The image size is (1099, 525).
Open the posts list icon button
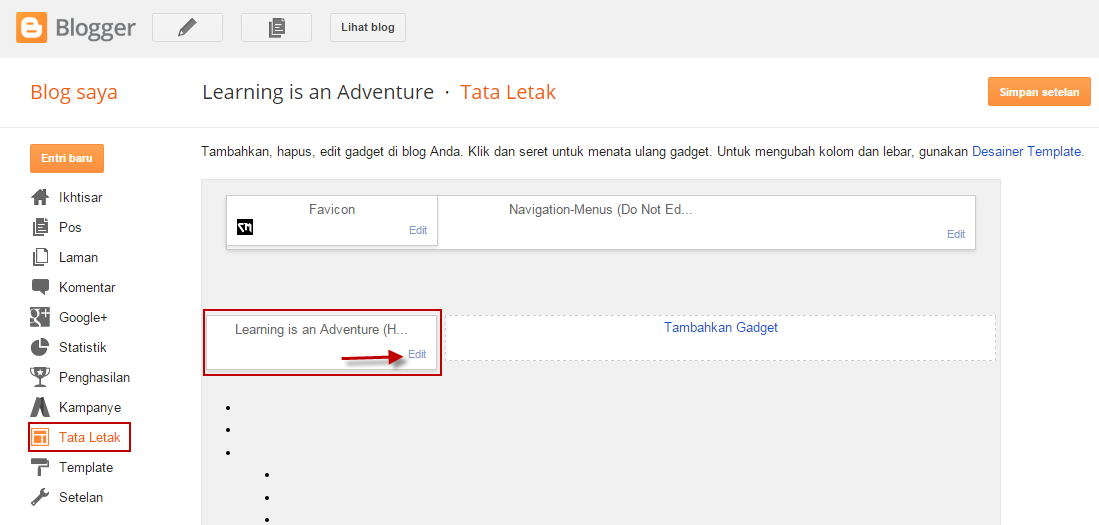276,28
